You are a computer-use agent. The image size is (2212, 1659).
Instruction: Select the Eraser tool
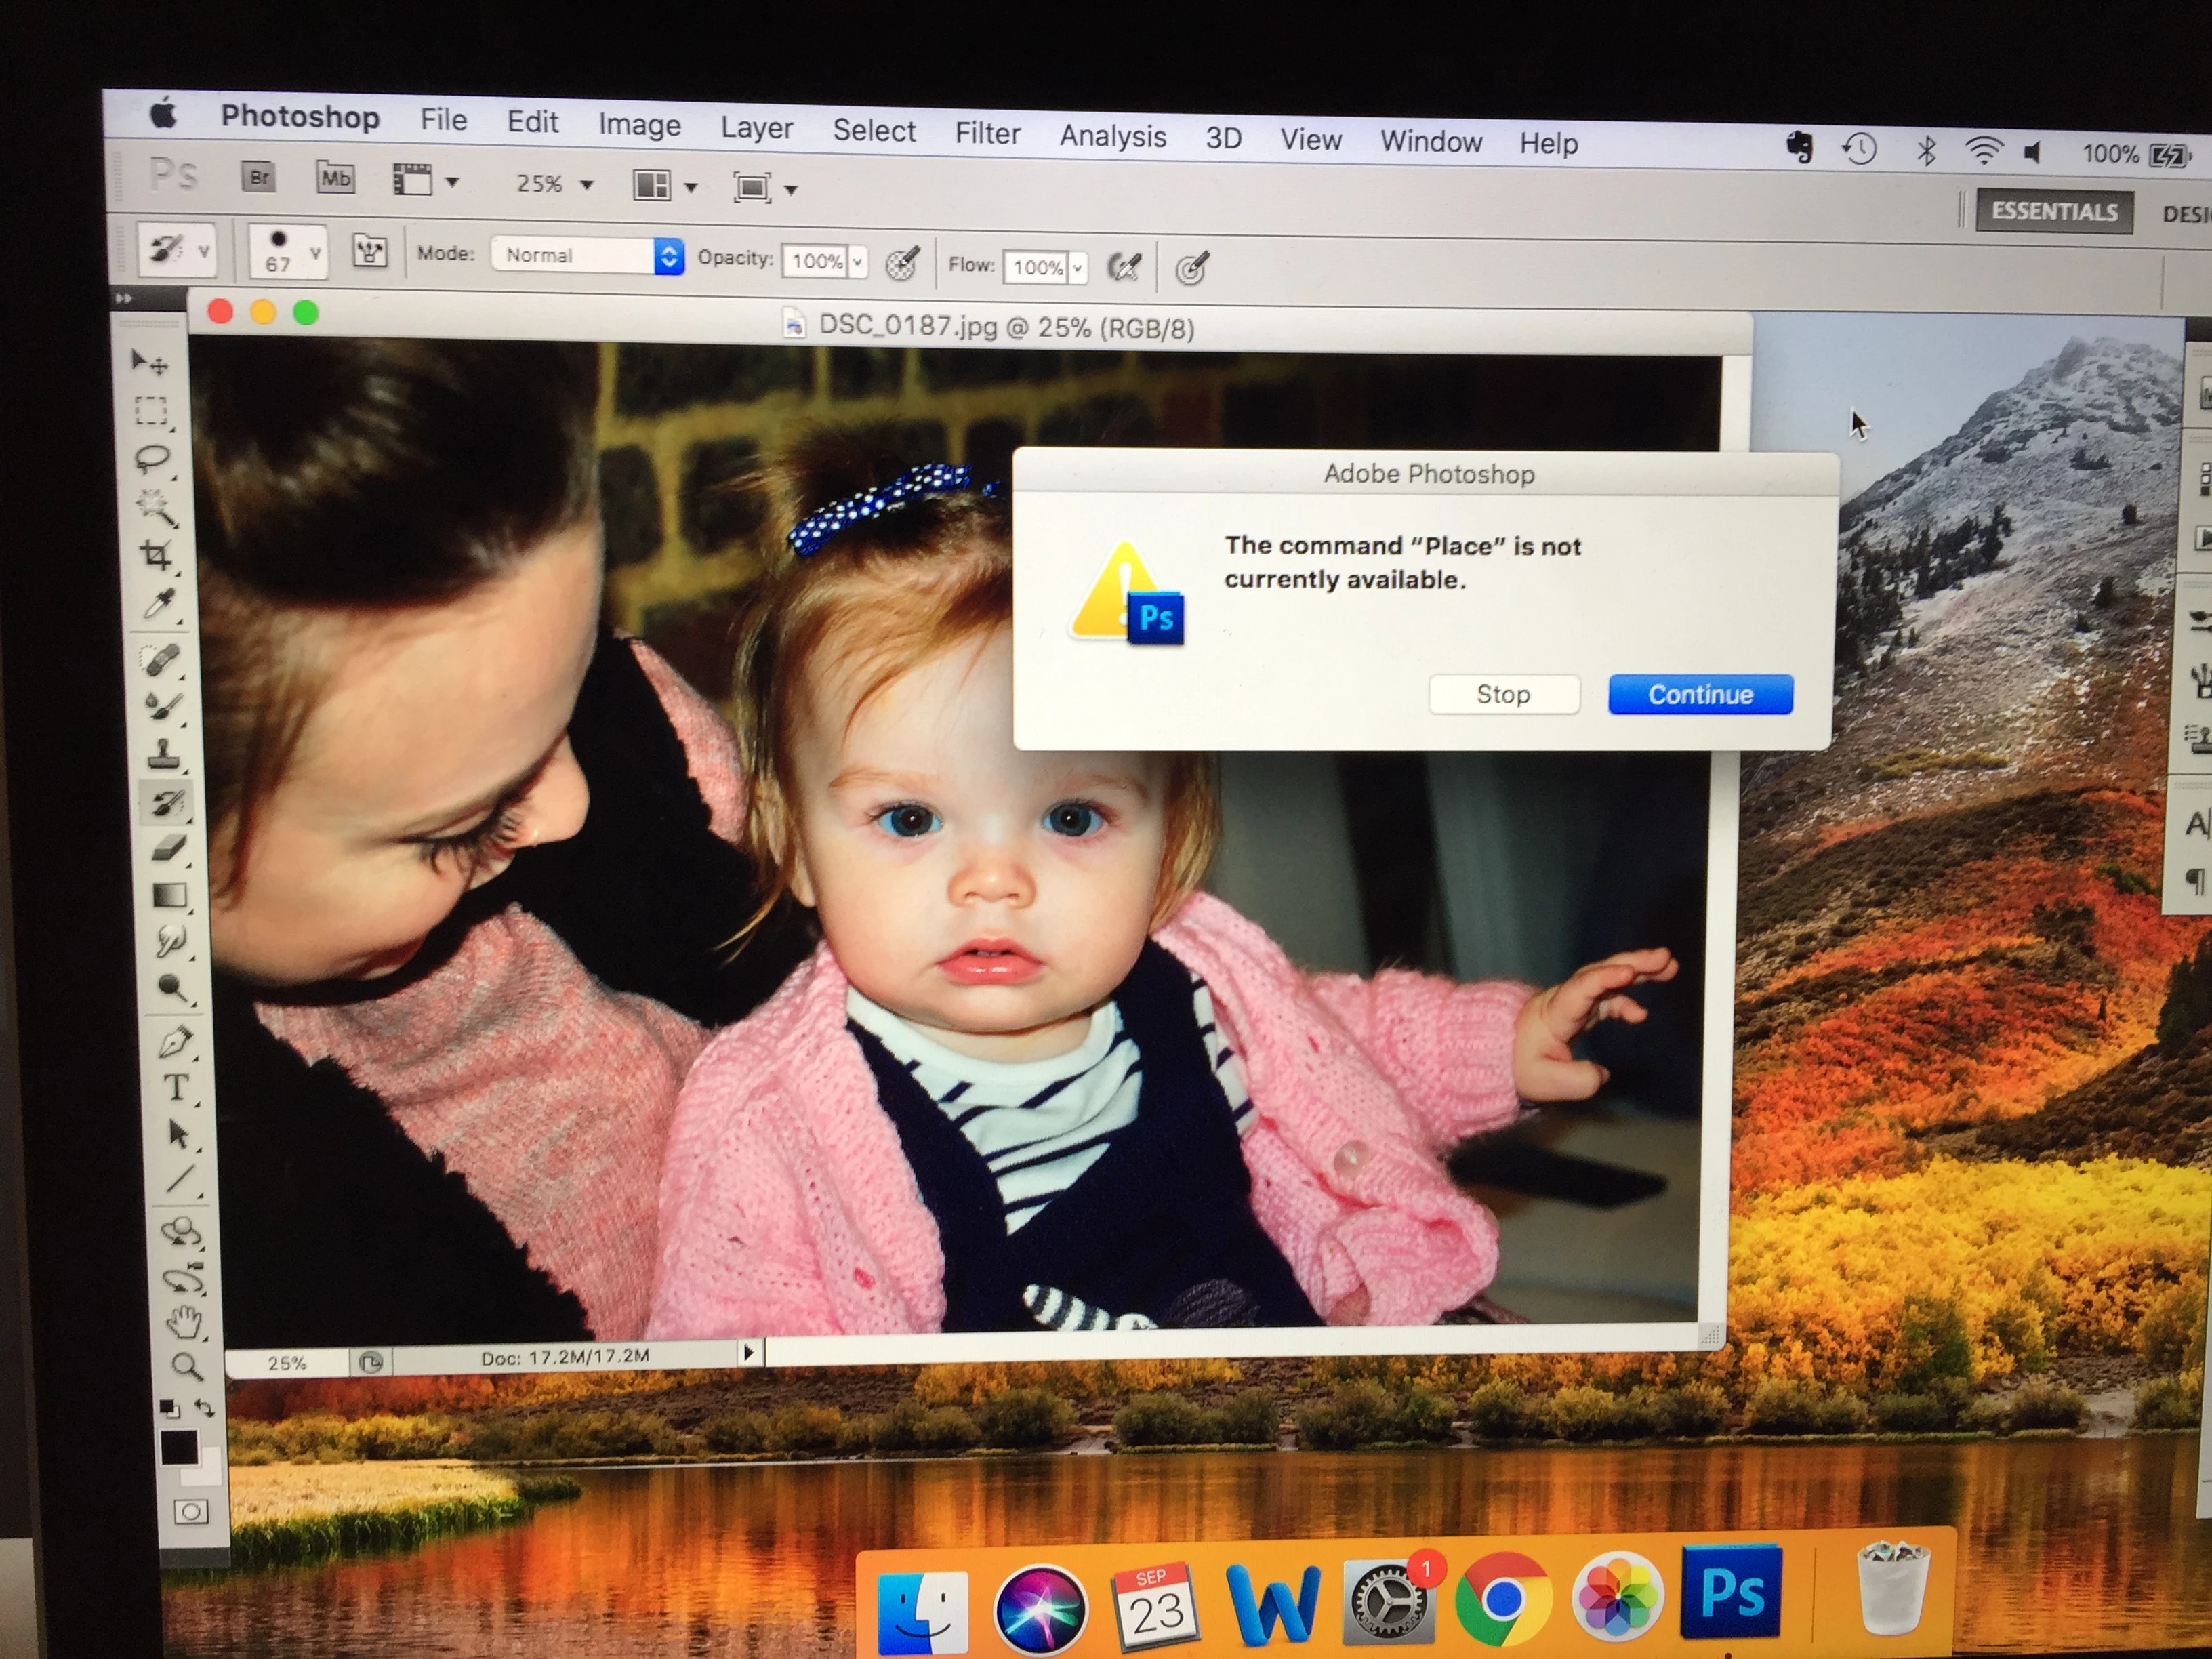click(168, 848)
